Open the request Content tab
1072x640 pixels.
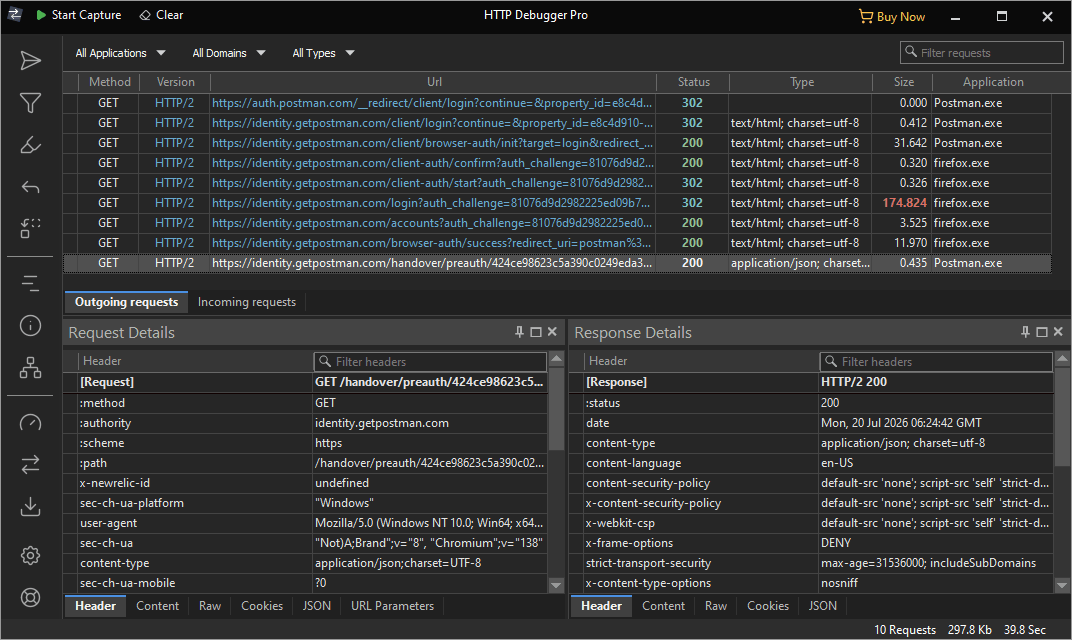[157, 606]
